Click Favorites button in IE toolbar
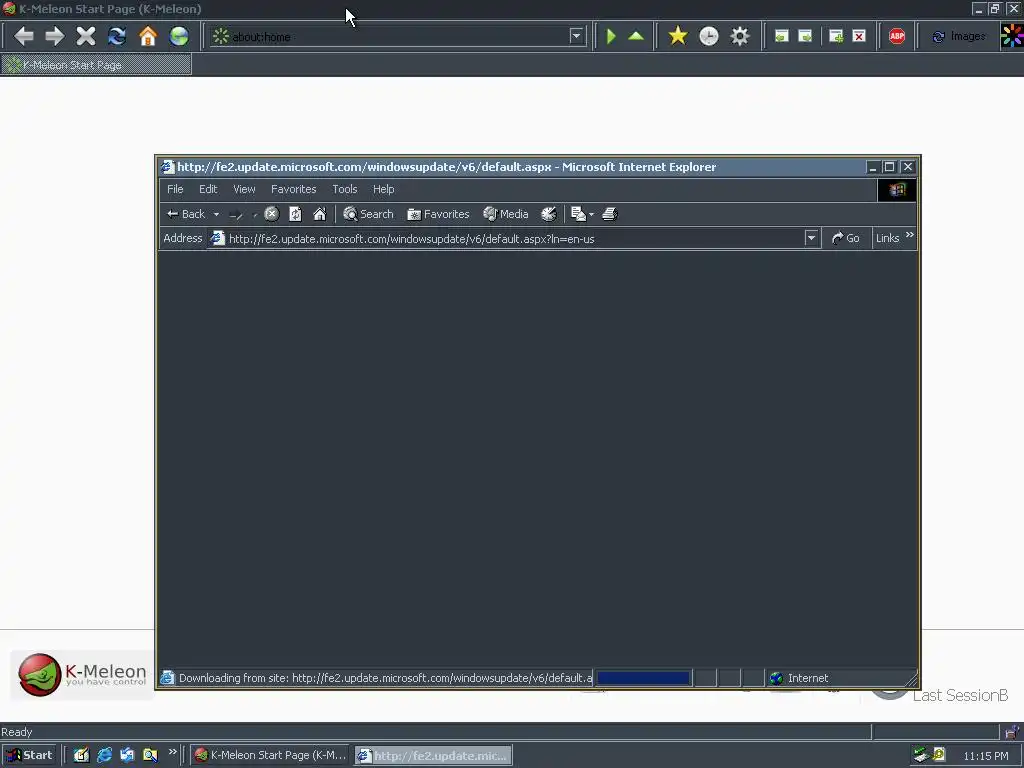Viewport: 1024px width, 768px height. point(438,214)
